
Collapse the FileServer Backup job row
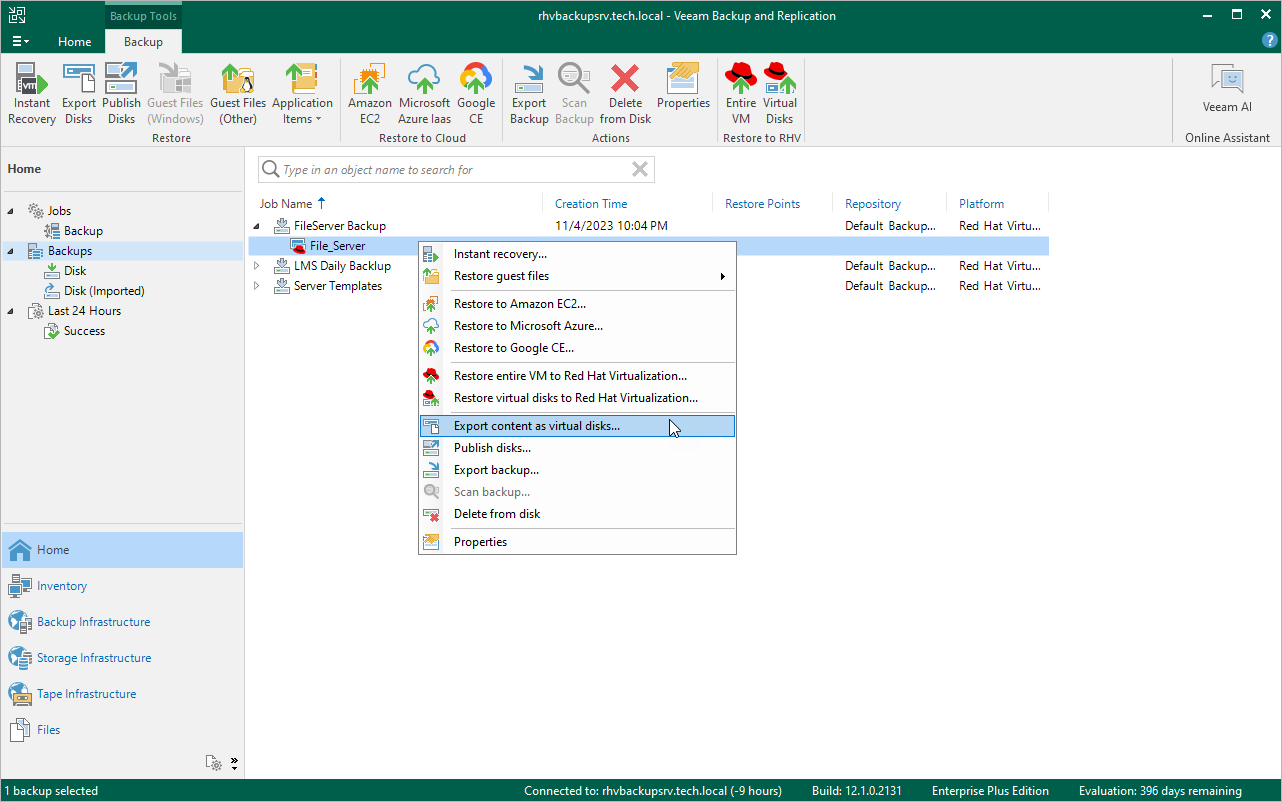tap(257, 226)
